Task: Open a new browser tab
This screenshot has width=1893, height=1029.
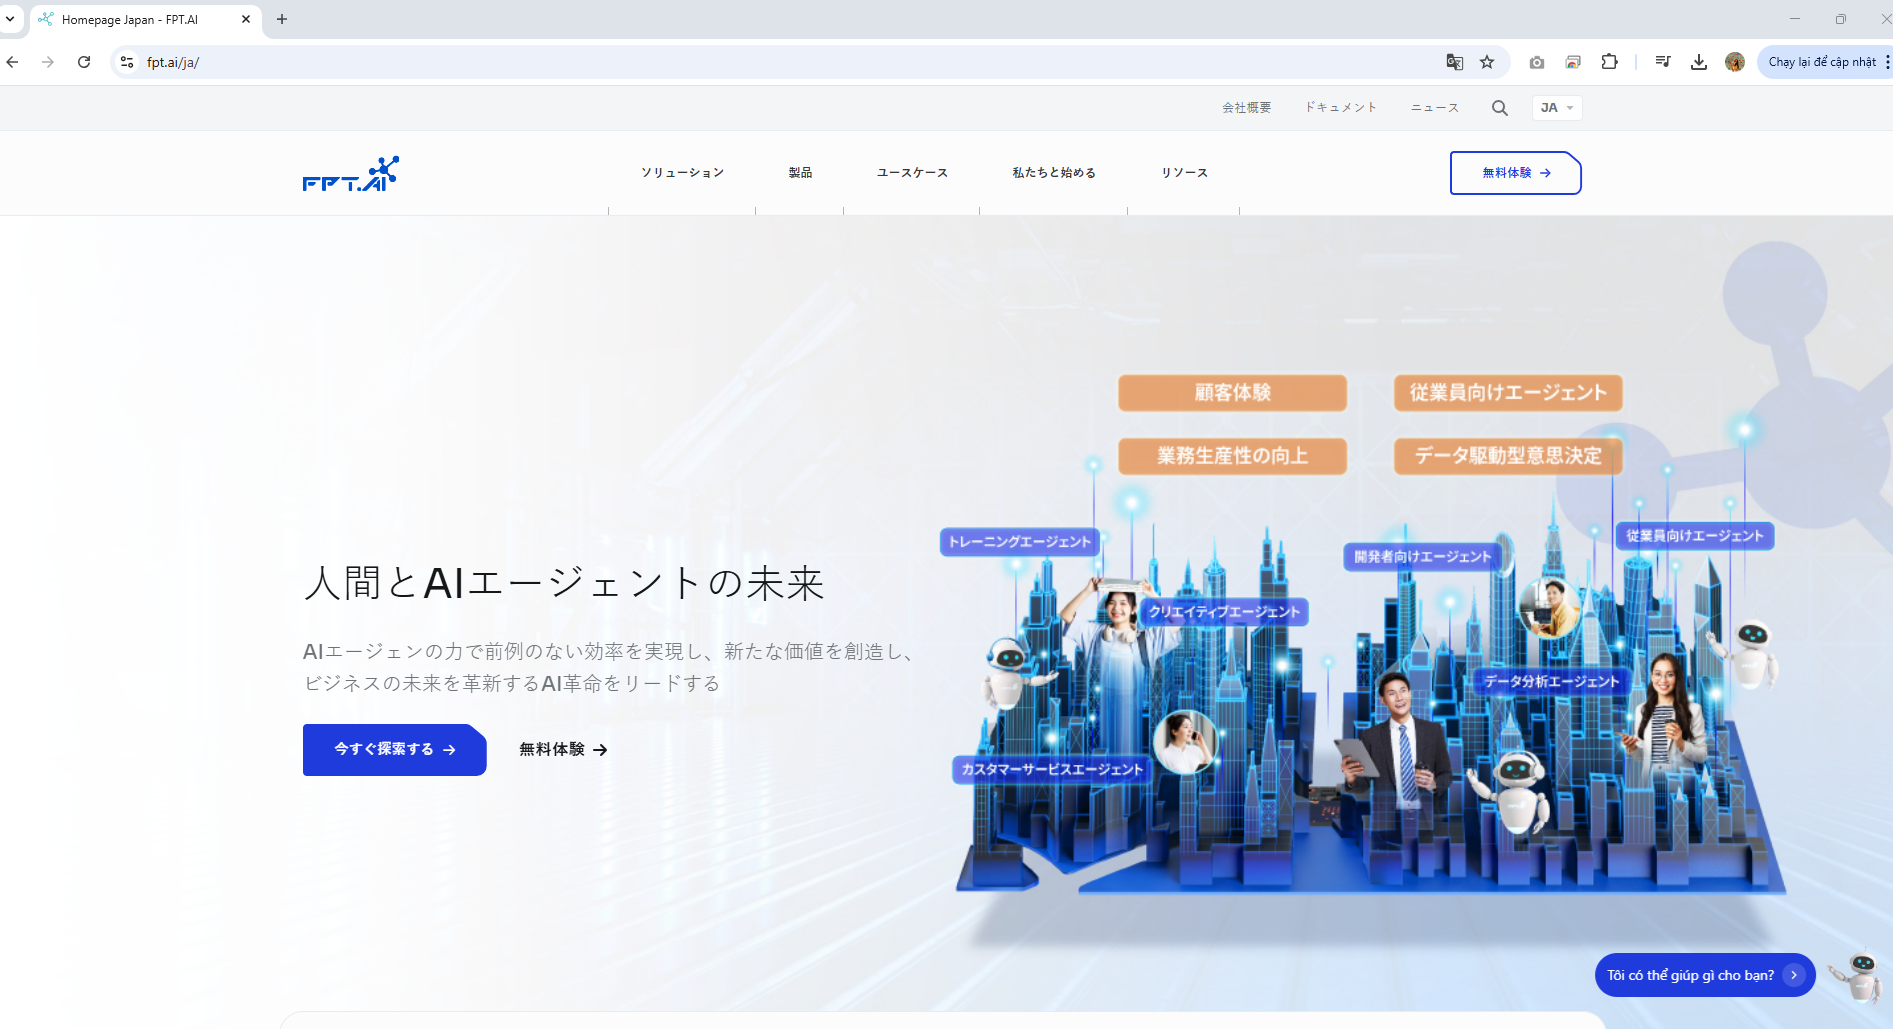Action: pos(282,19)
